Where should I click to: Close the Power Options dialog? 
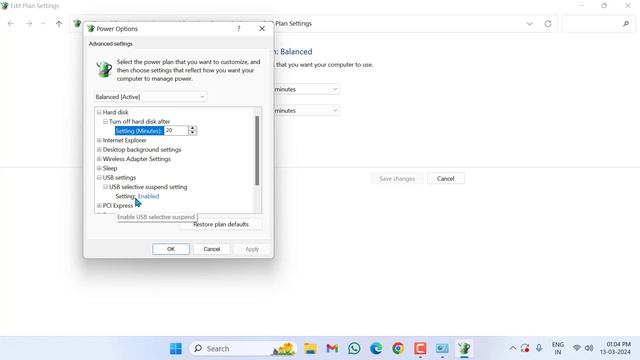pyautogui.click(x=262, y=29)
